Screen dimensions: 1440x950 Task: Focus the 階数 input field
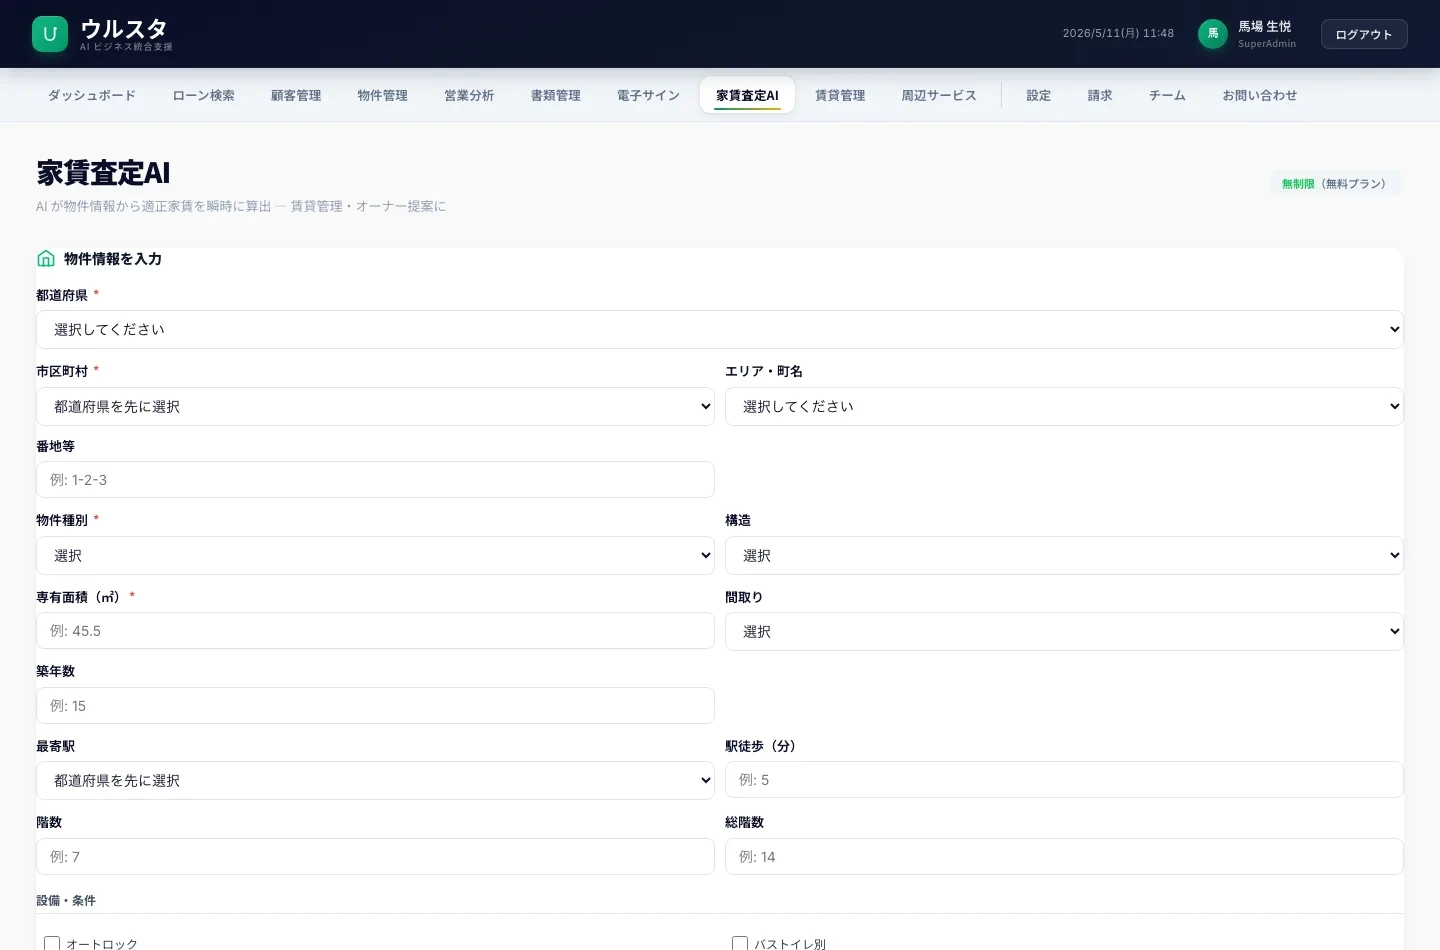pos(375,857)
